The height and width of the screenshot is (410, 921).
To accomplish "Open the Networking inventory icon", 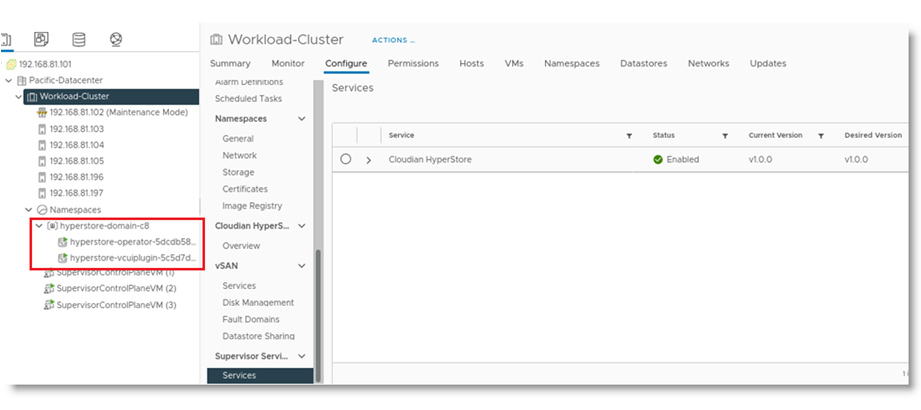I will click(x=116, y=39).
